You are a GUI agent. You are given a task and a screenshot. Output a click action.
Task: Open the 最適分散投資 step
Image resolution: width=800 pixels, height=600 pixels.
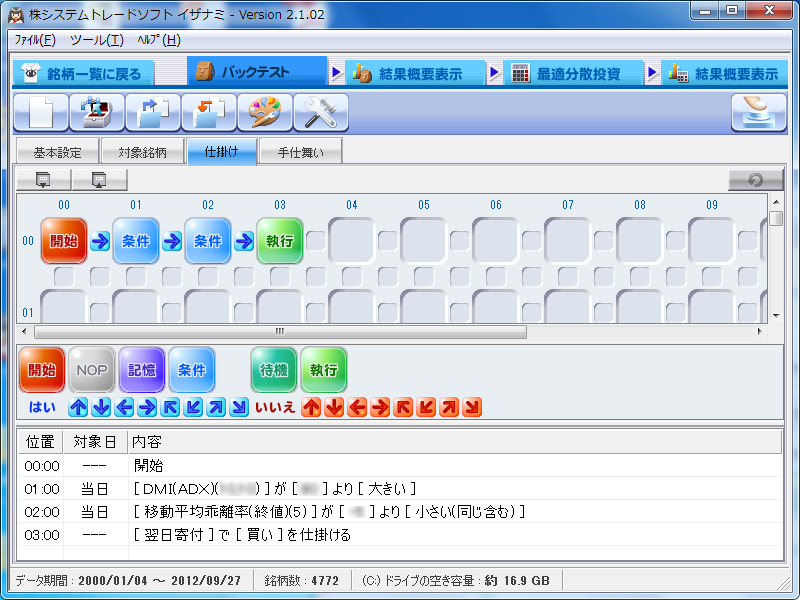[x=572, y=74]
